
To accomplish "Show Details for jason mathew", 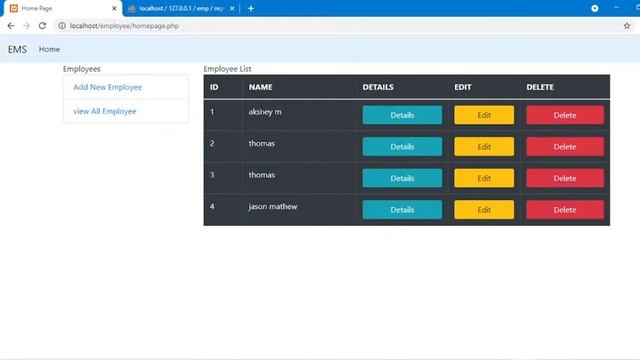I will [402, 210].
